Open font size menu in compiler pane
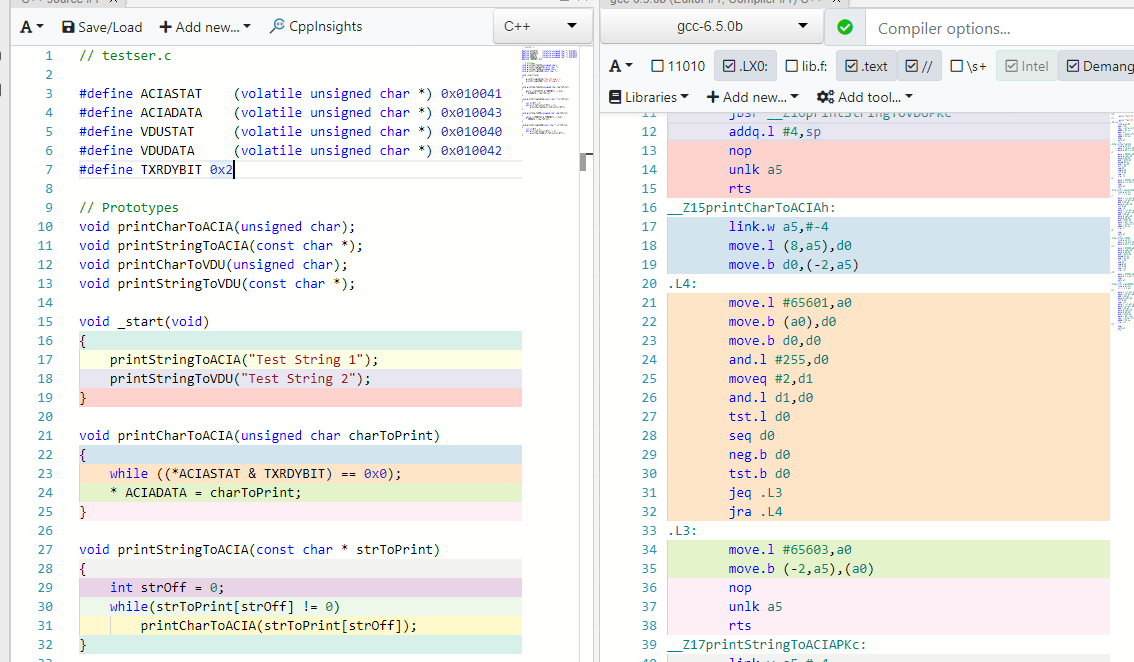Image resolution: width=1134 pixels, height=662 pixels. [621, 66]
